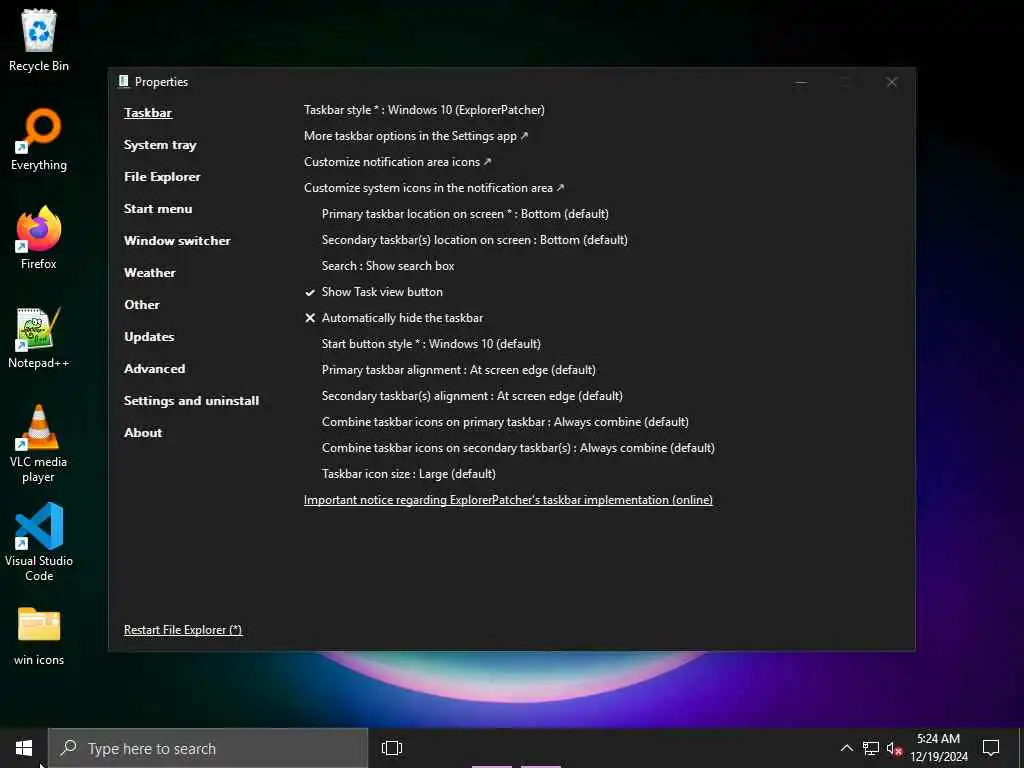The height and width of the screenshot is (768, 1024).
Task: Switch to Other section
Action: click(142, 305)
